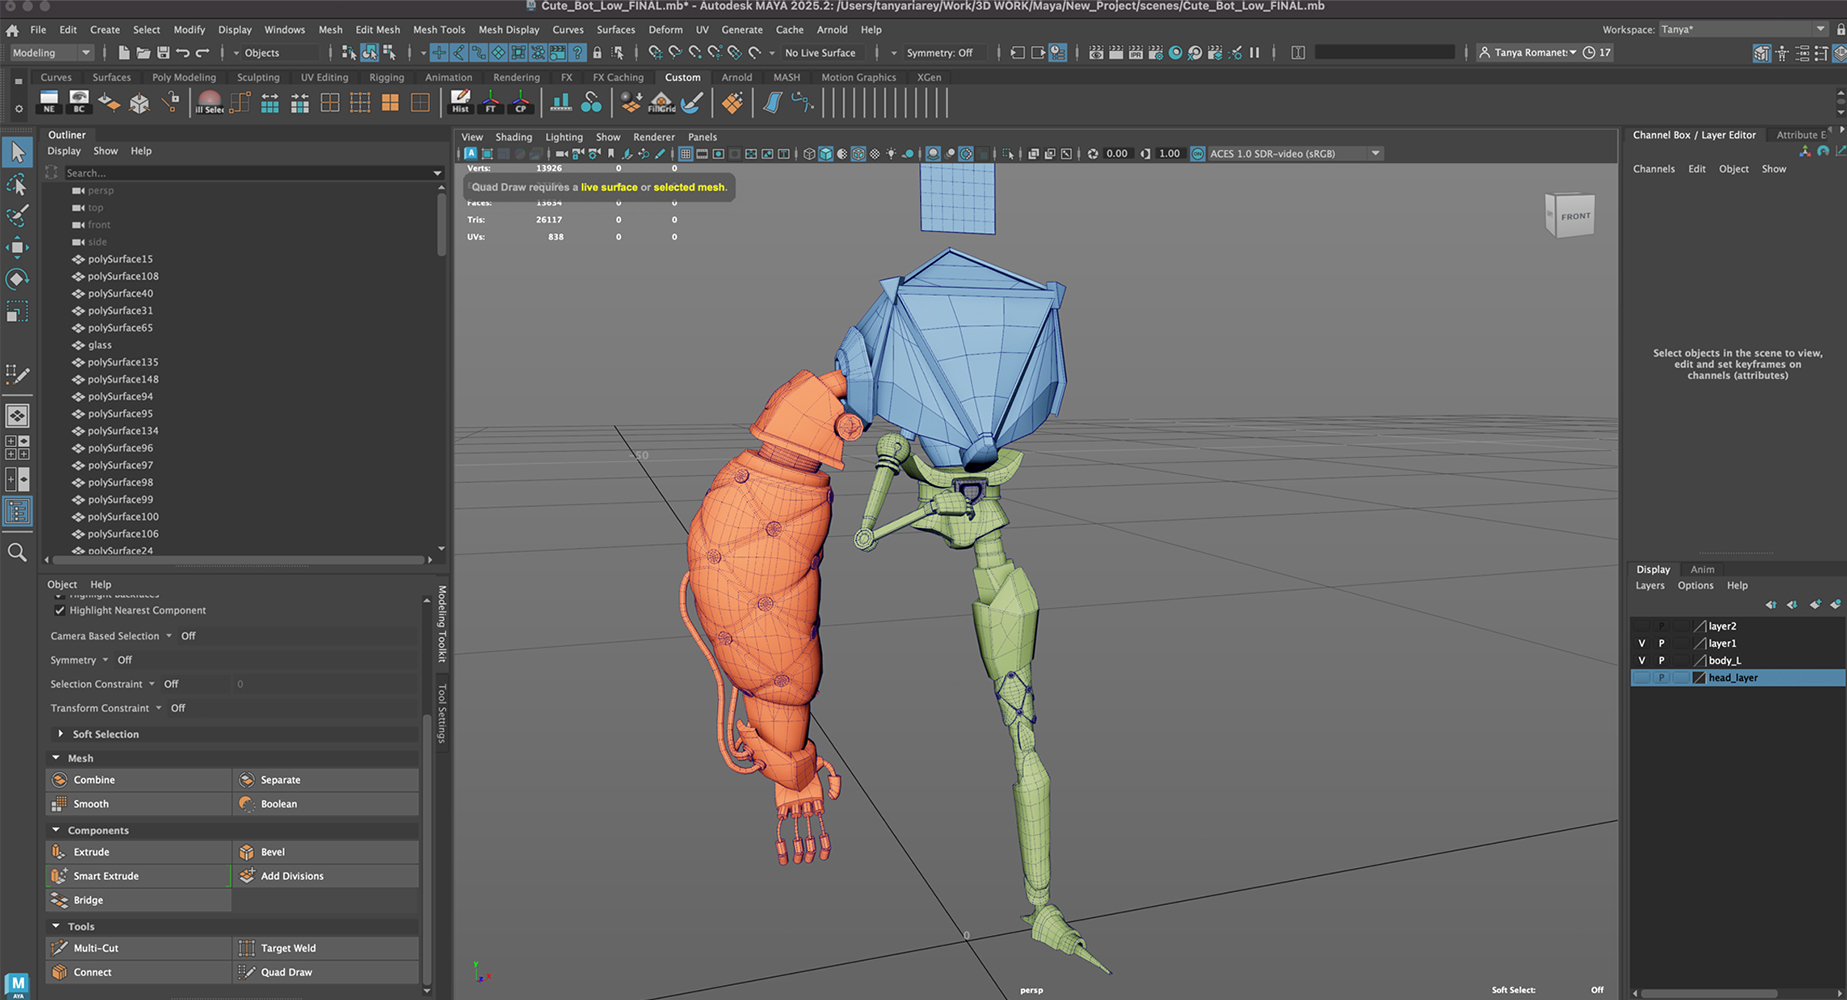Open the Mesh Tools menu
The width and height of the screenshot is (1847, 1000).
click(x=439, y=30)
